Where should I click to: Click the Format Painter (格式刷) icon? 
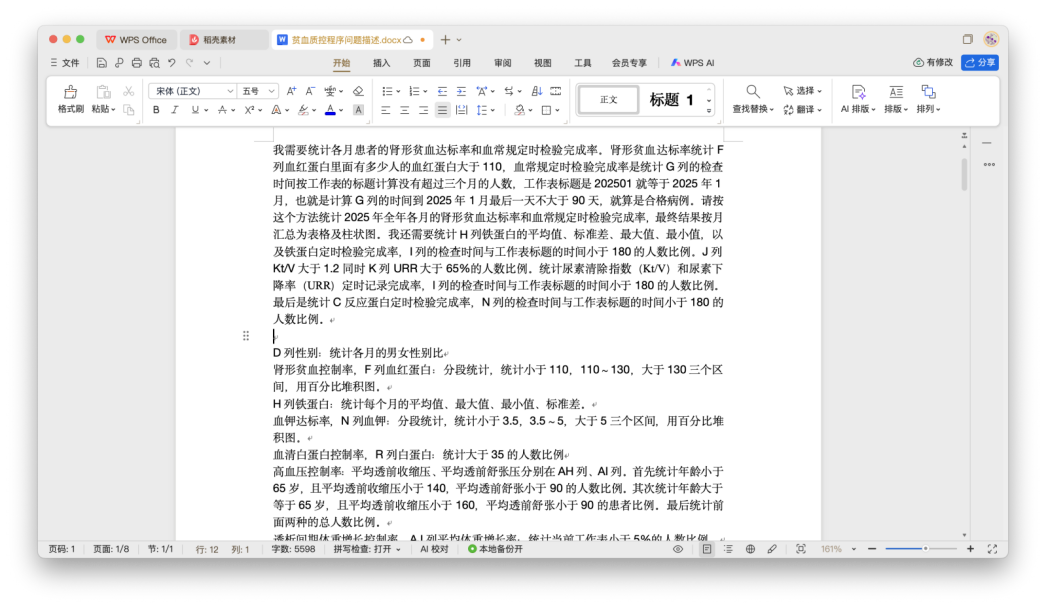(x=70, y=92)
